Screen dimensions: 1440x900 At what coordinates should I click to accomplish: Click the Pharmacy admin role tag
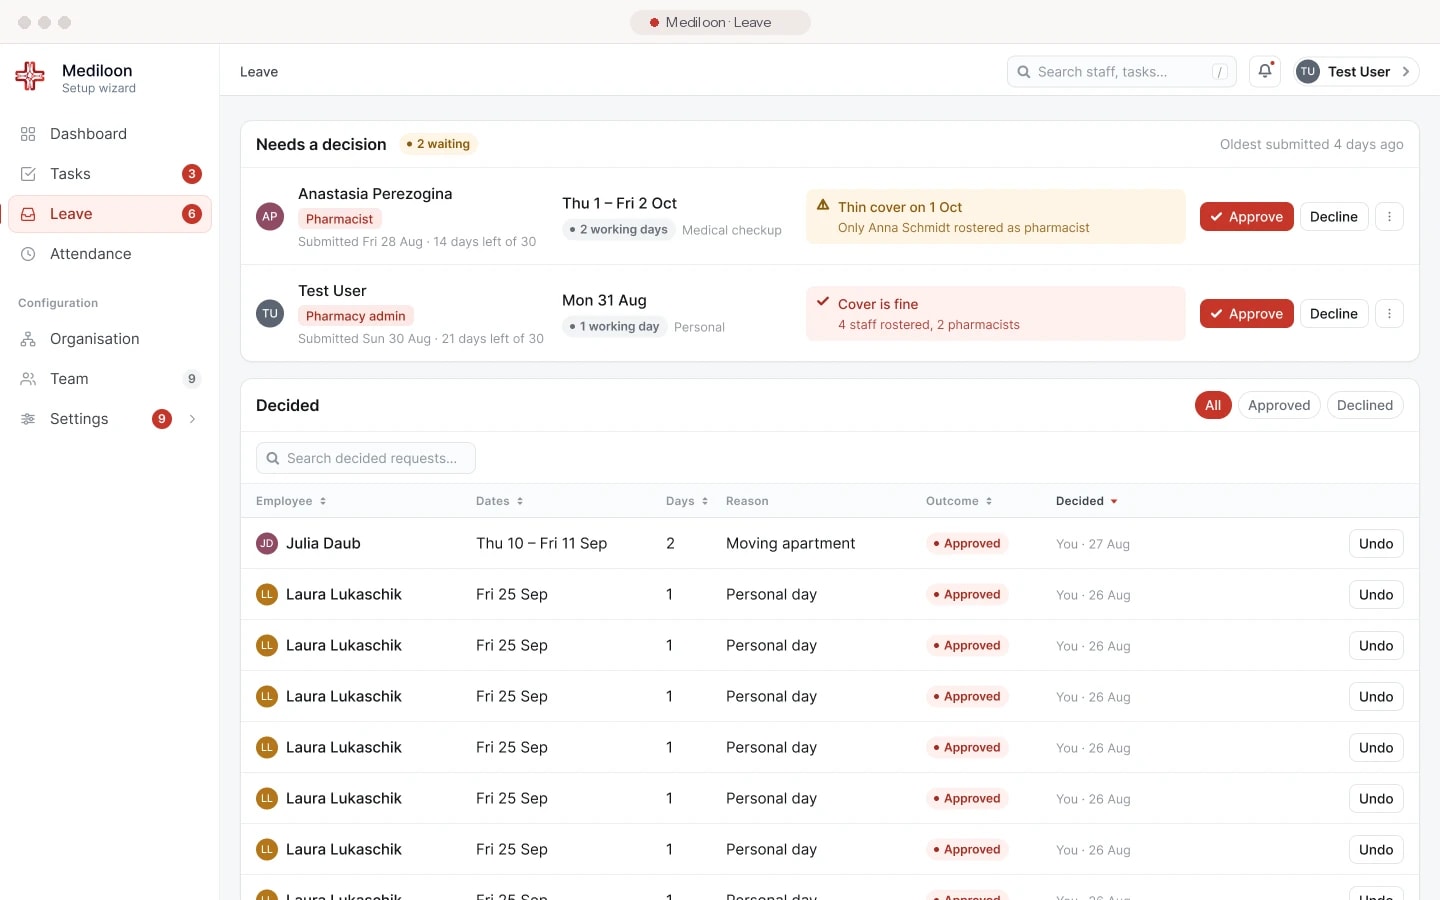pyautogui.click(x=356, y=316)
